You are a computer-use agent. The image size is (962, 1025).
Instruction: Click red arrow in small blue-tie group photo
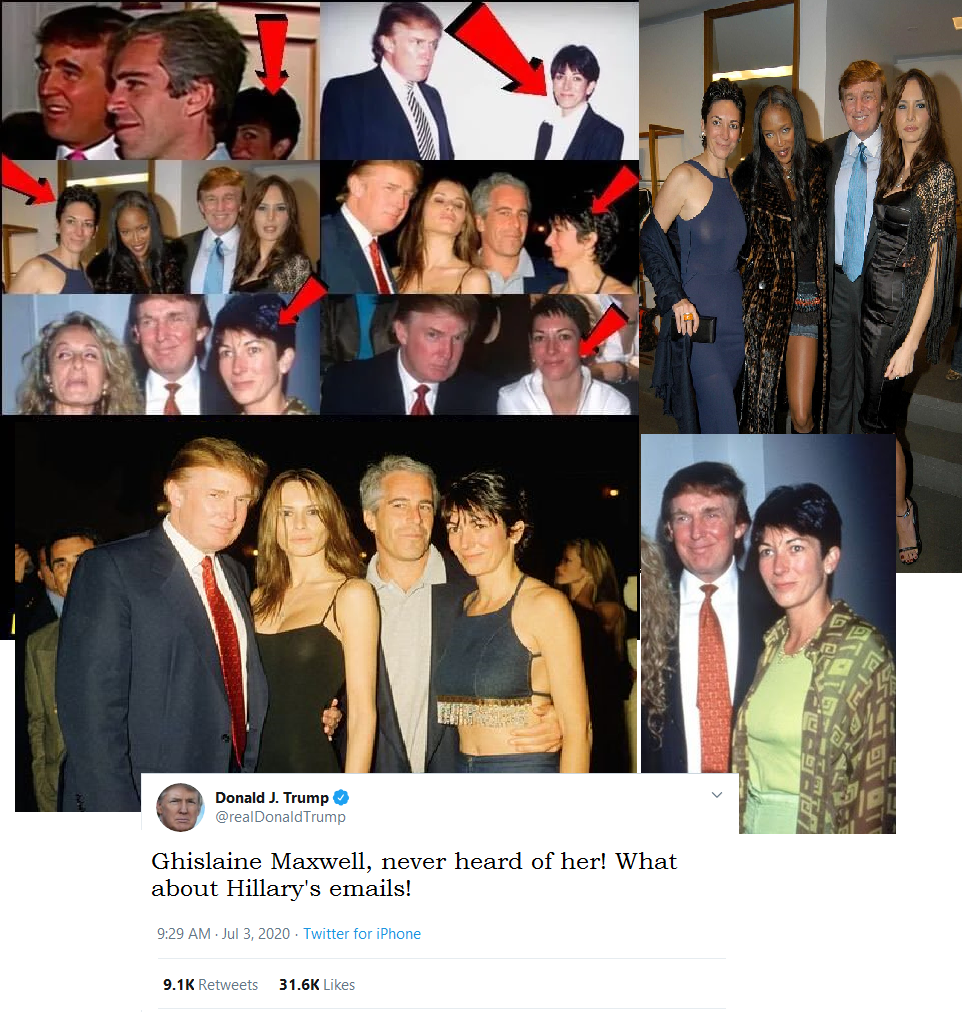(29, 180)
